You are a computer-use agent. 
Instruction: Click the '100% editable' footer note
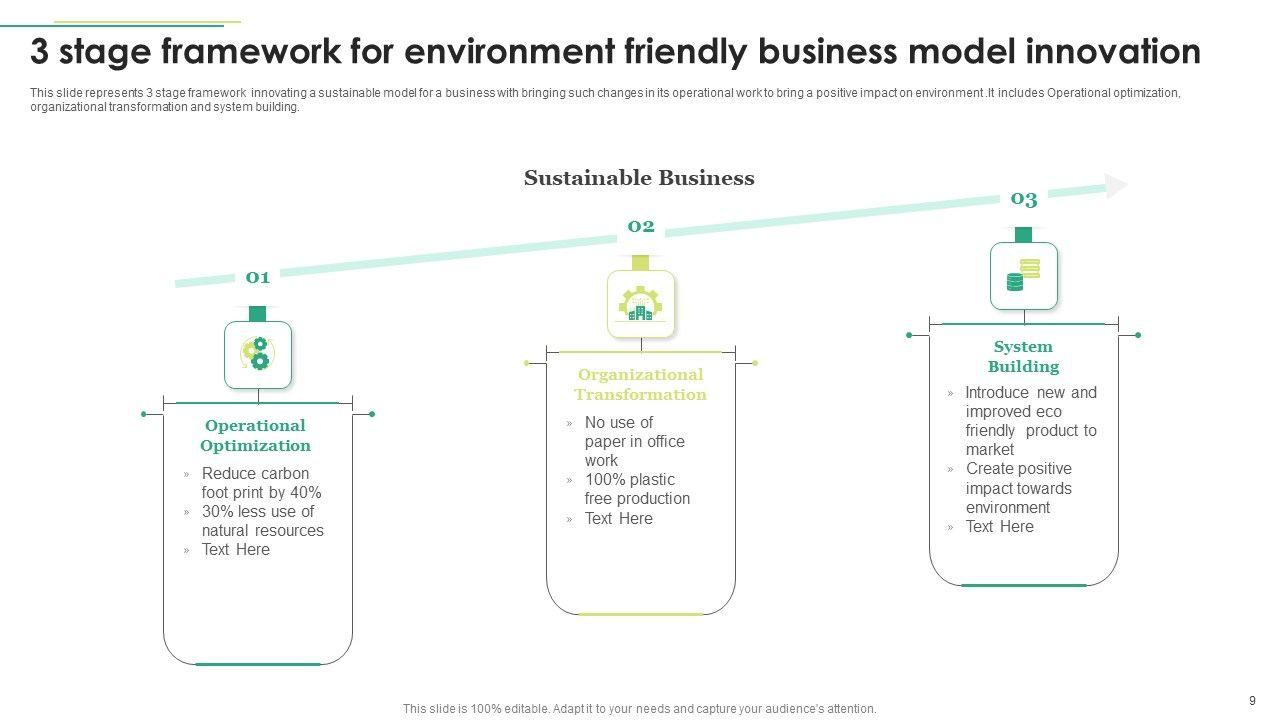pos(639,709)
